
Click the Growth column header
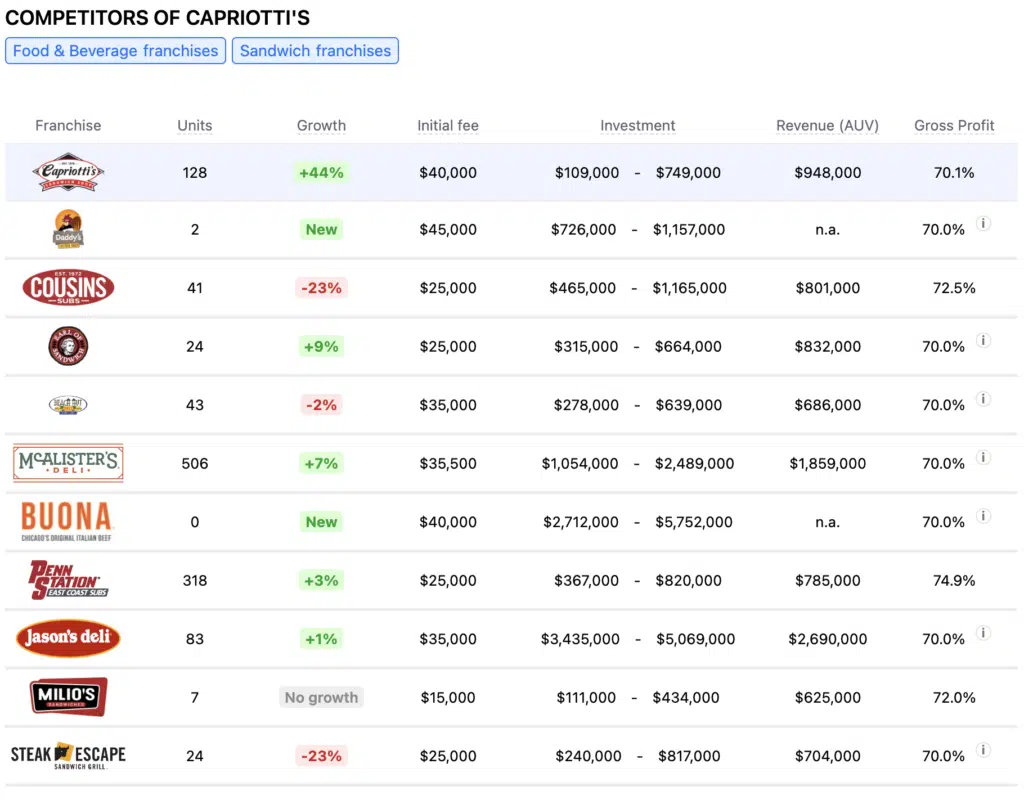coord(321,126)
